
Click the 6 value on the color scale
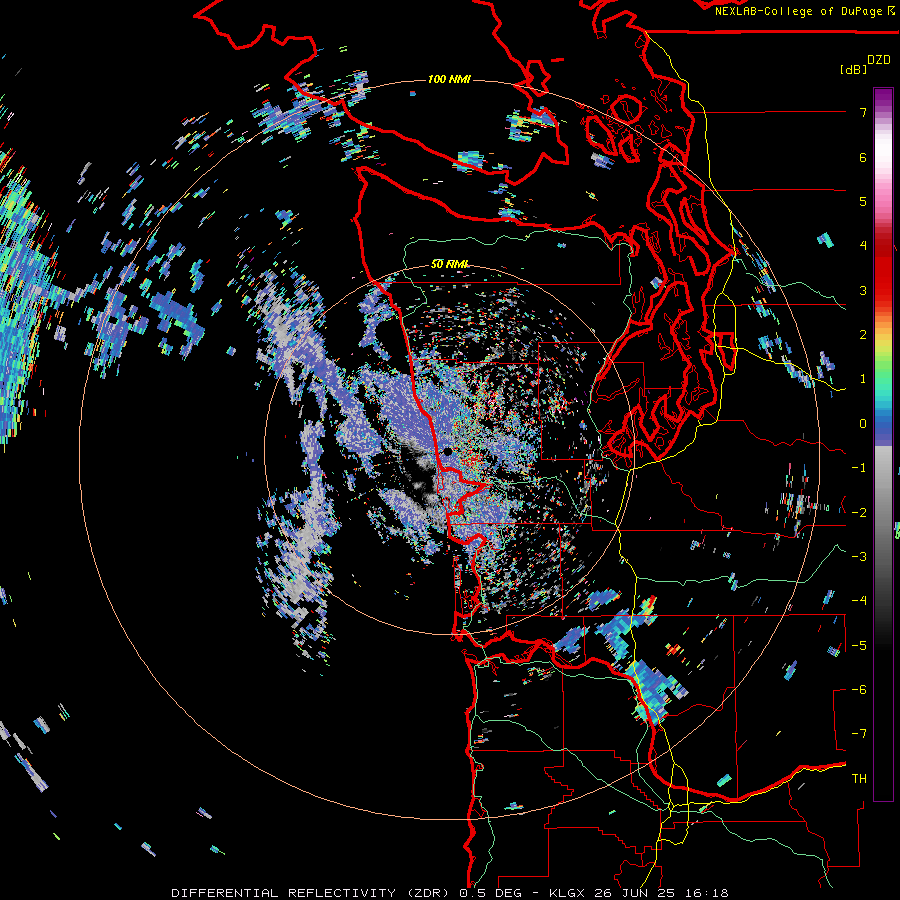[863, 157]
